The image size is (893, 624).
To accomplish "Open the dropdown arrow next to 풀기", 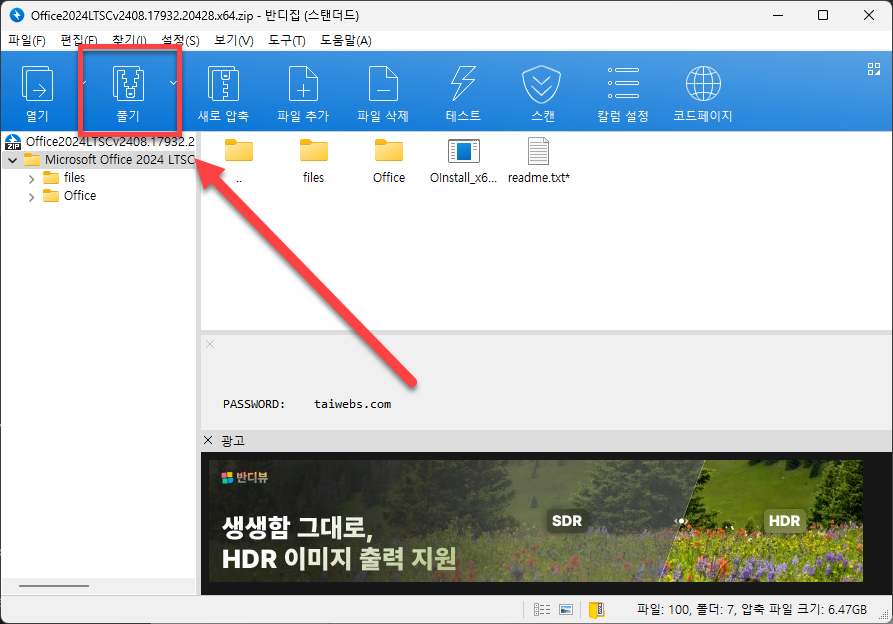I will click(173, 83).
